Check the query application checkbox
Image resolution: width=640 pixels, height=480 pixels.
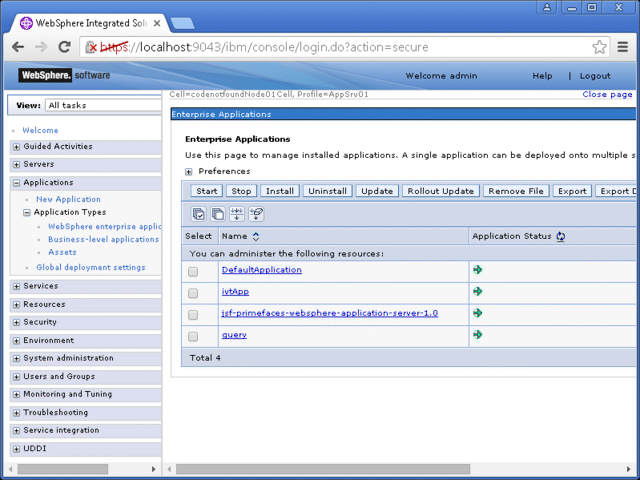(194, 336)
